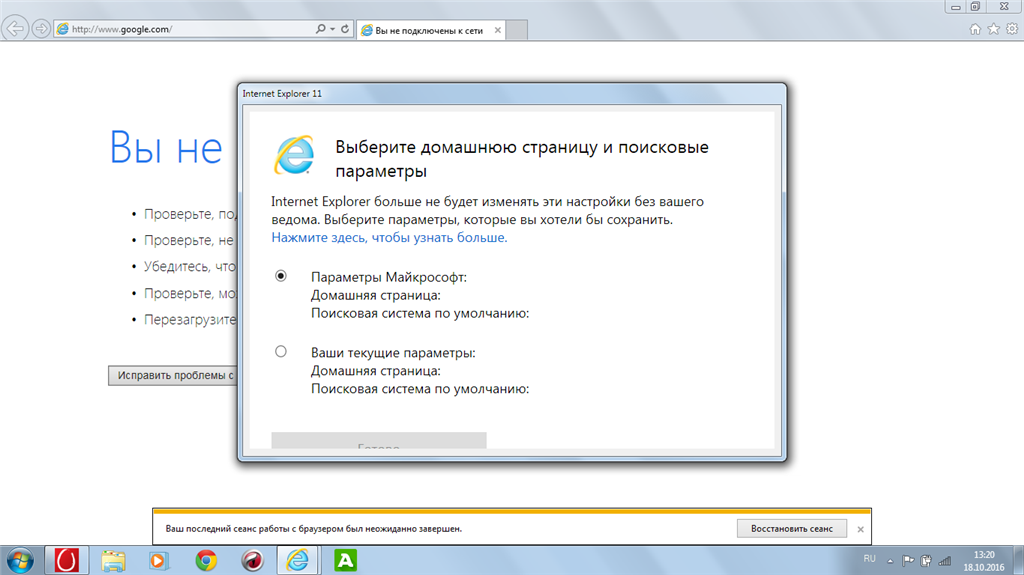Click 'Восстановить сеанс' button
This screenshot has width=1024, height=575.
point(792,529)
